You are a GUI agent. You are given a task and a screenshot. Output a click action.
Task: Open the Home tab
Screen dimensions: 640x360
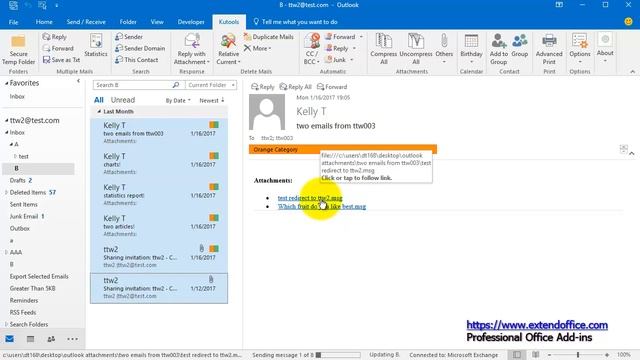[44, 22]
